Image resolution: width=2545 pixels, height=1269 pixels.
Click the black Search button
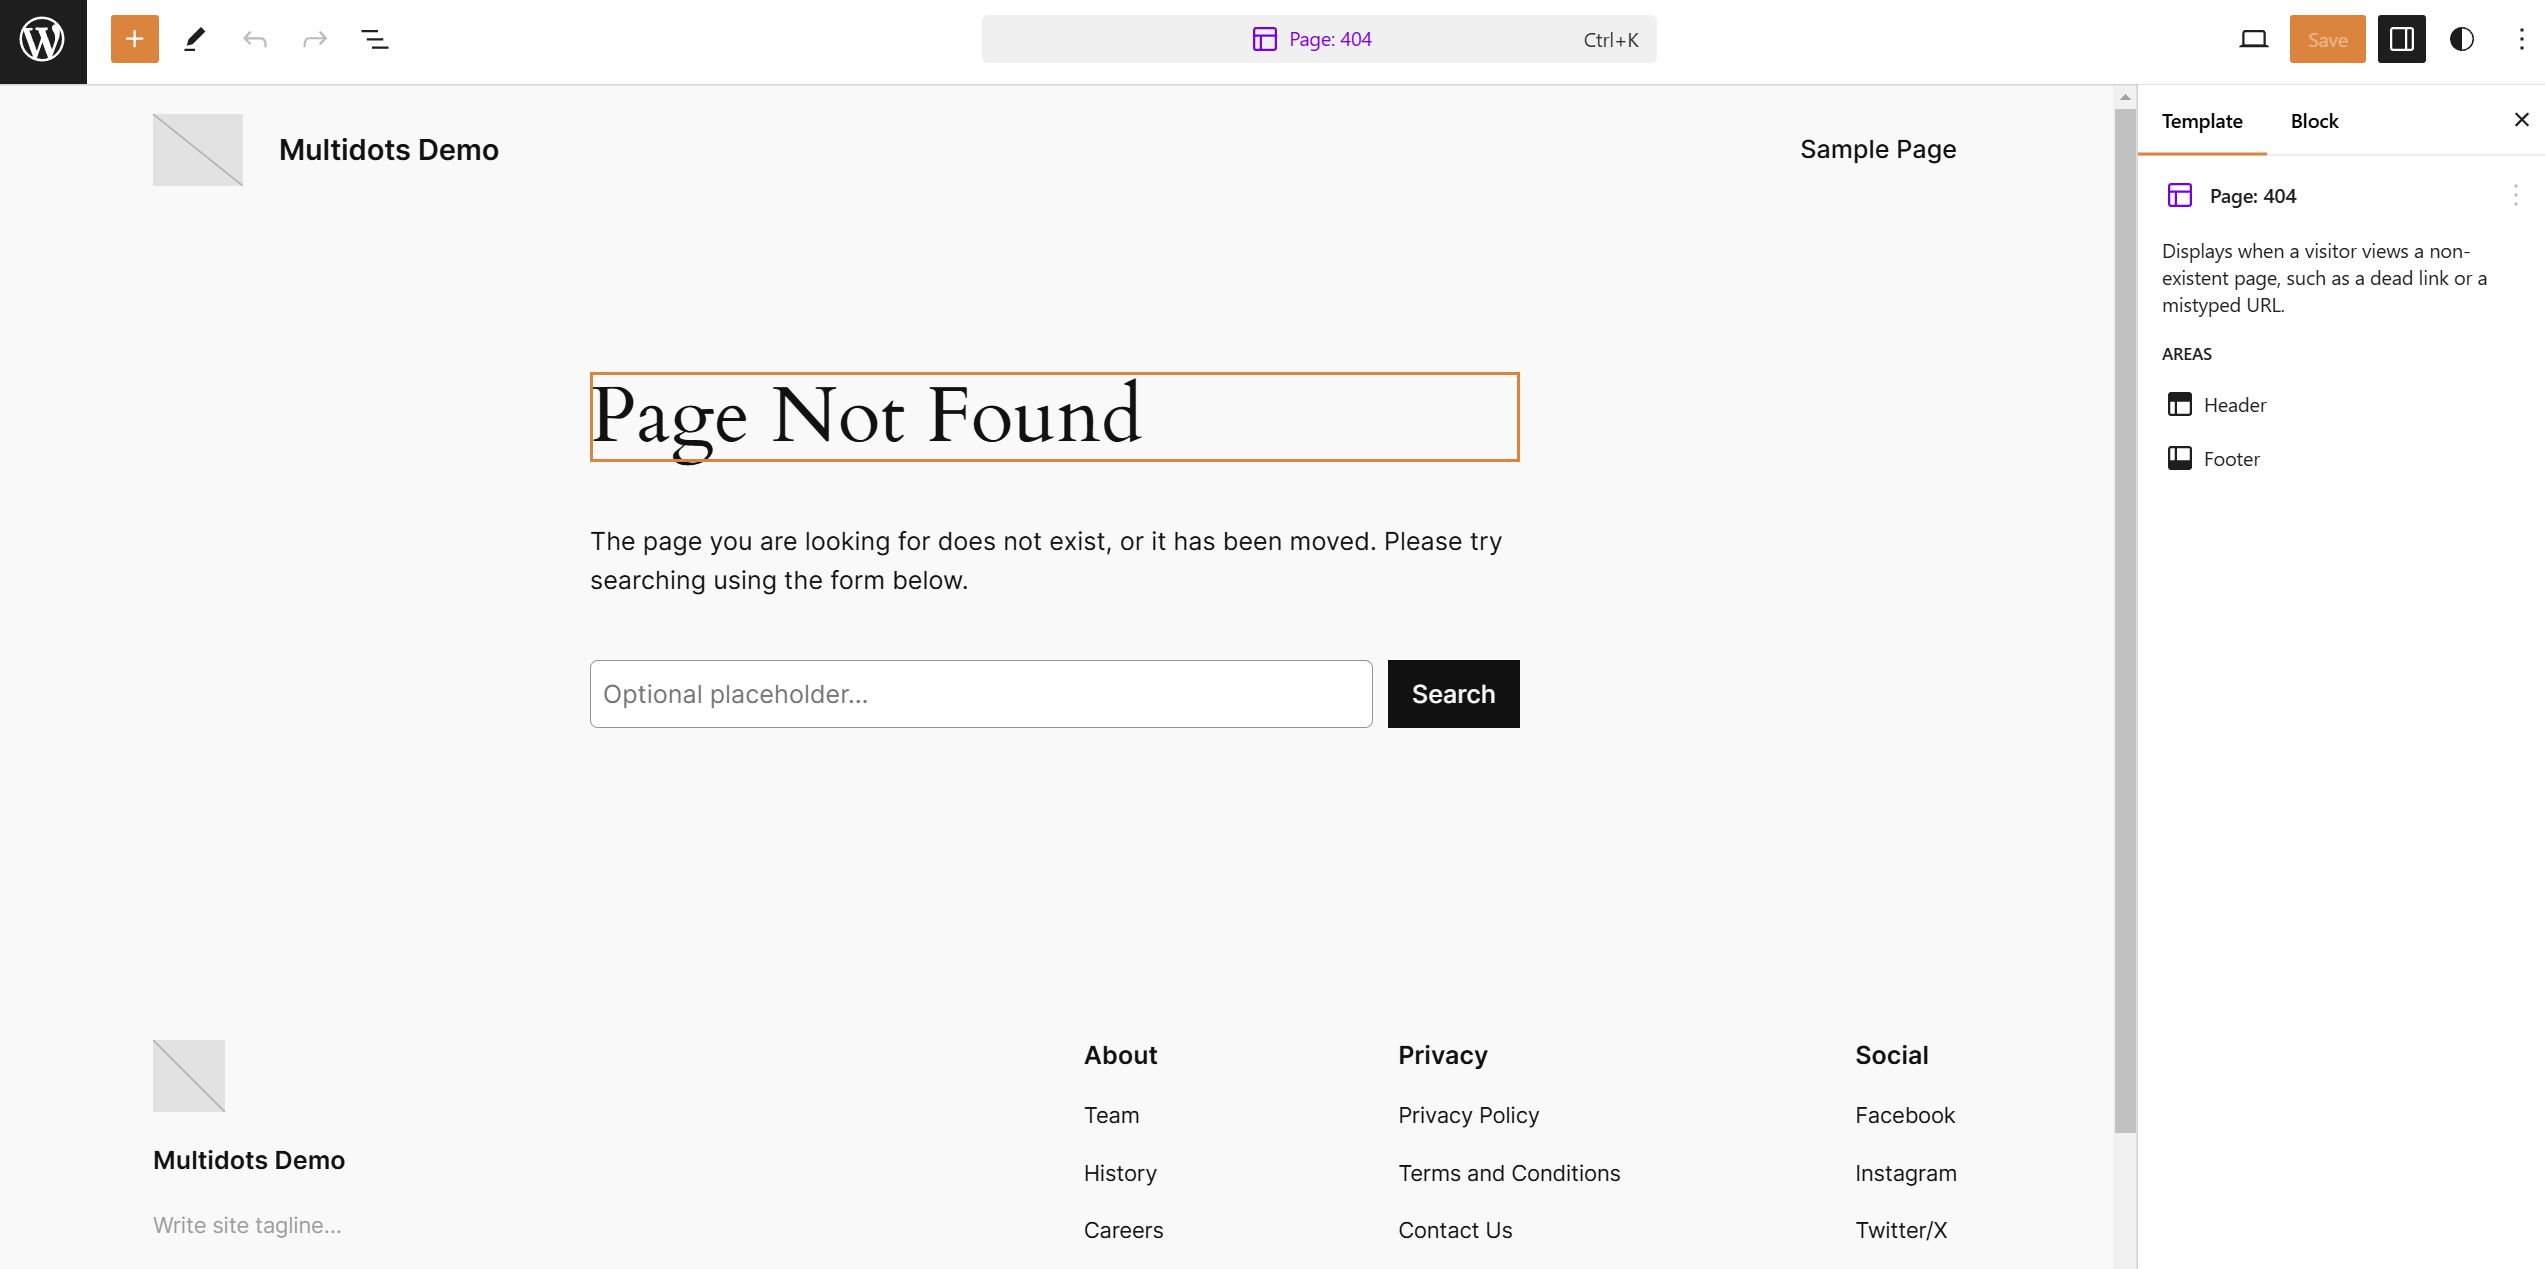pyautogui.click(x=1453, y=694)
